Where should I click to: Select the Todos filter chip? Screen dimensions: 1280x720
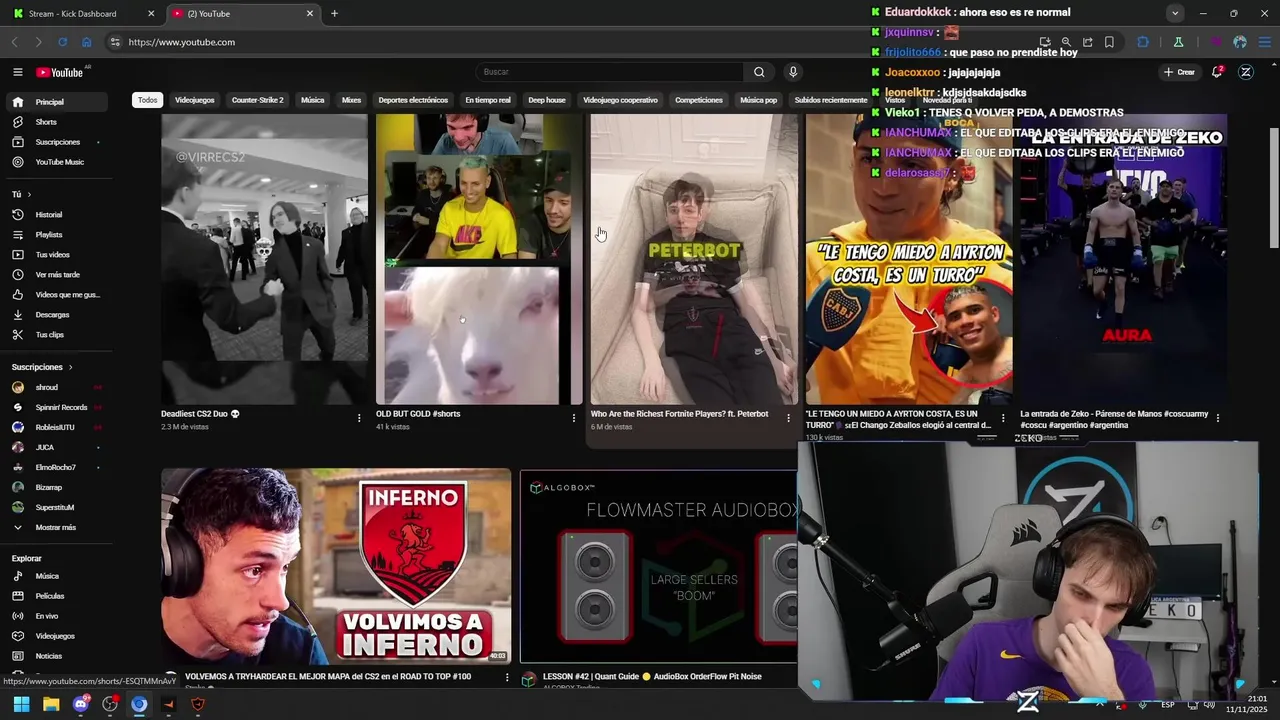click(147, 100)
